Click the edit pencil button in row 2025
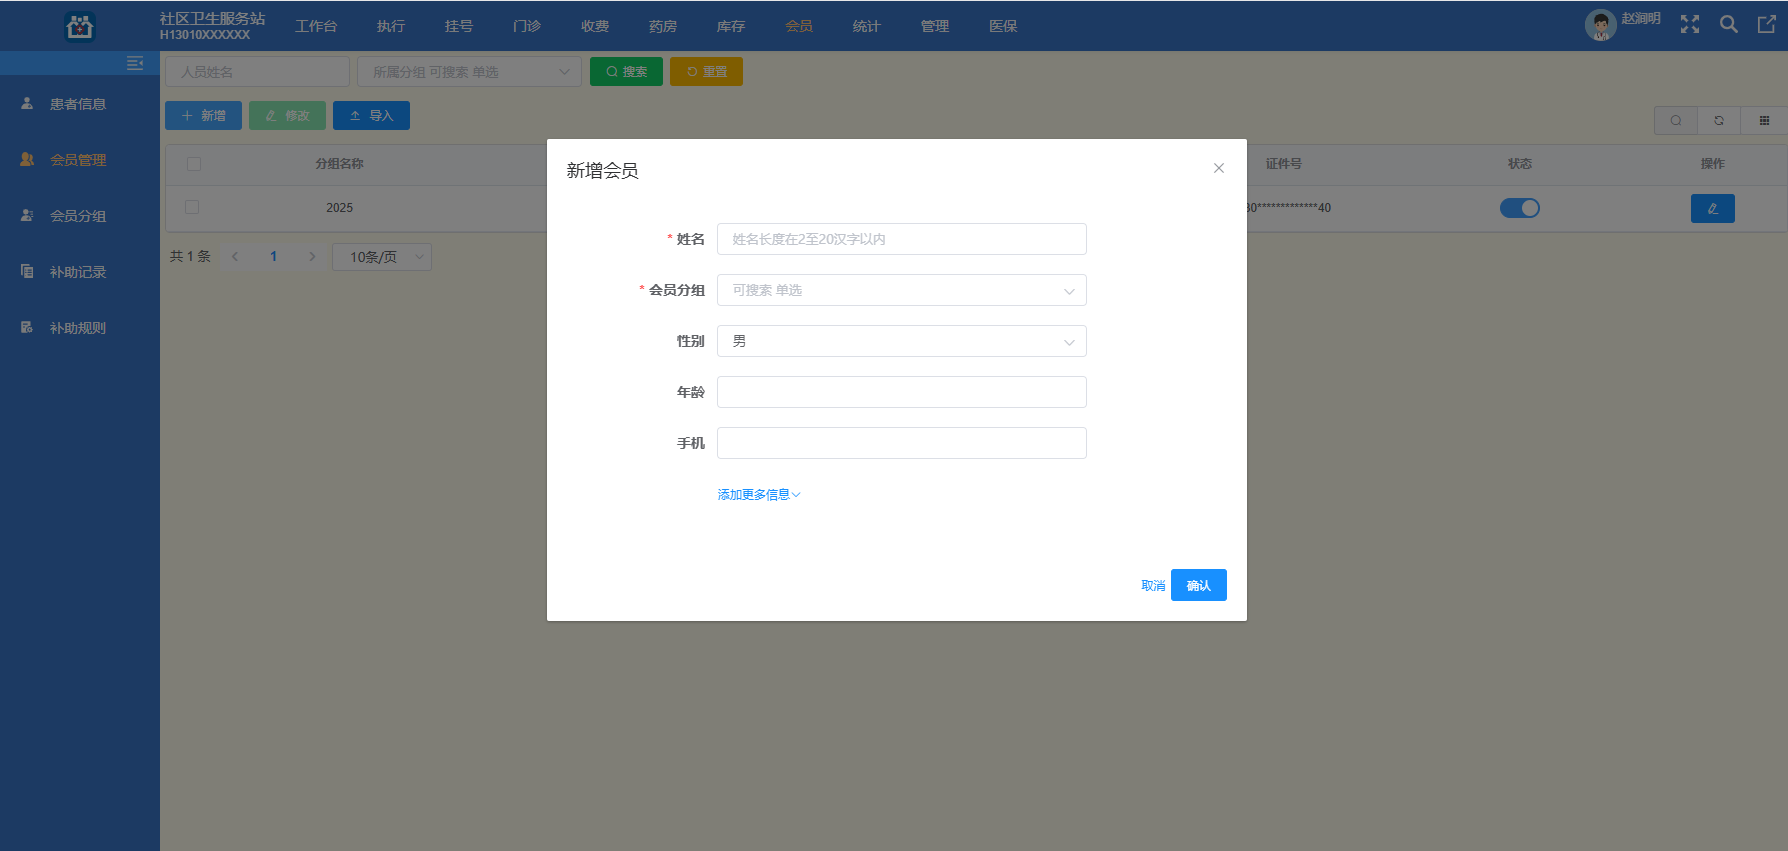Viewport: 1788px width, 851px height. pyautogui.click(x=1712, y=208)
